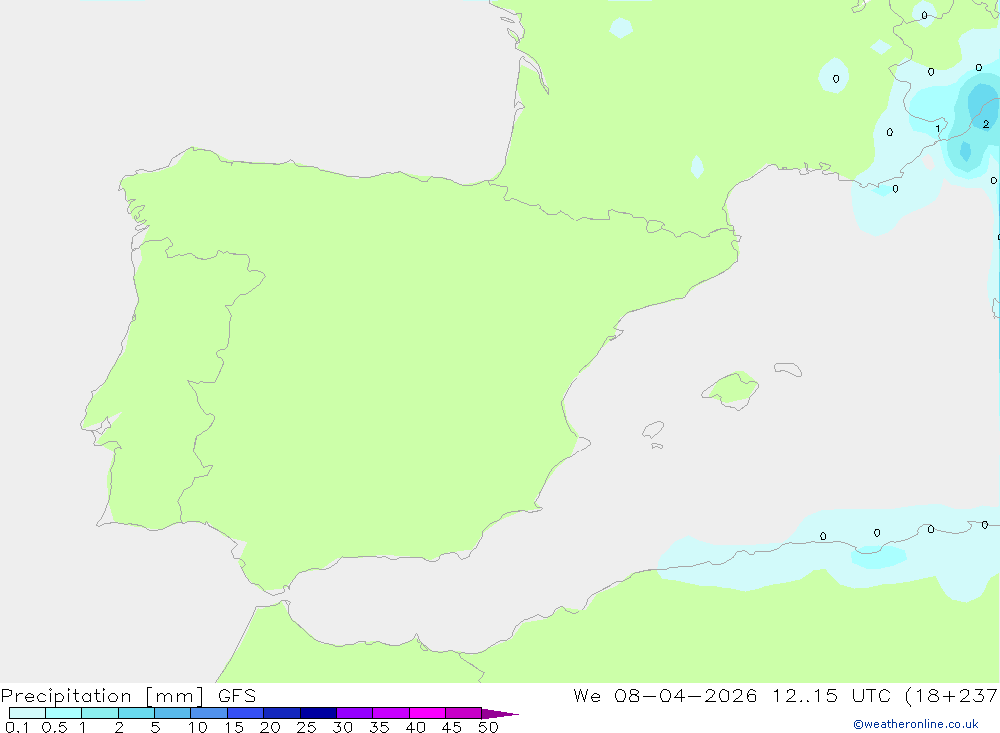Image resolution: width=1000 pixels, height=733 pixels.
Task: Click the 35–40 mm purple legend swatch
Action: 391,713
